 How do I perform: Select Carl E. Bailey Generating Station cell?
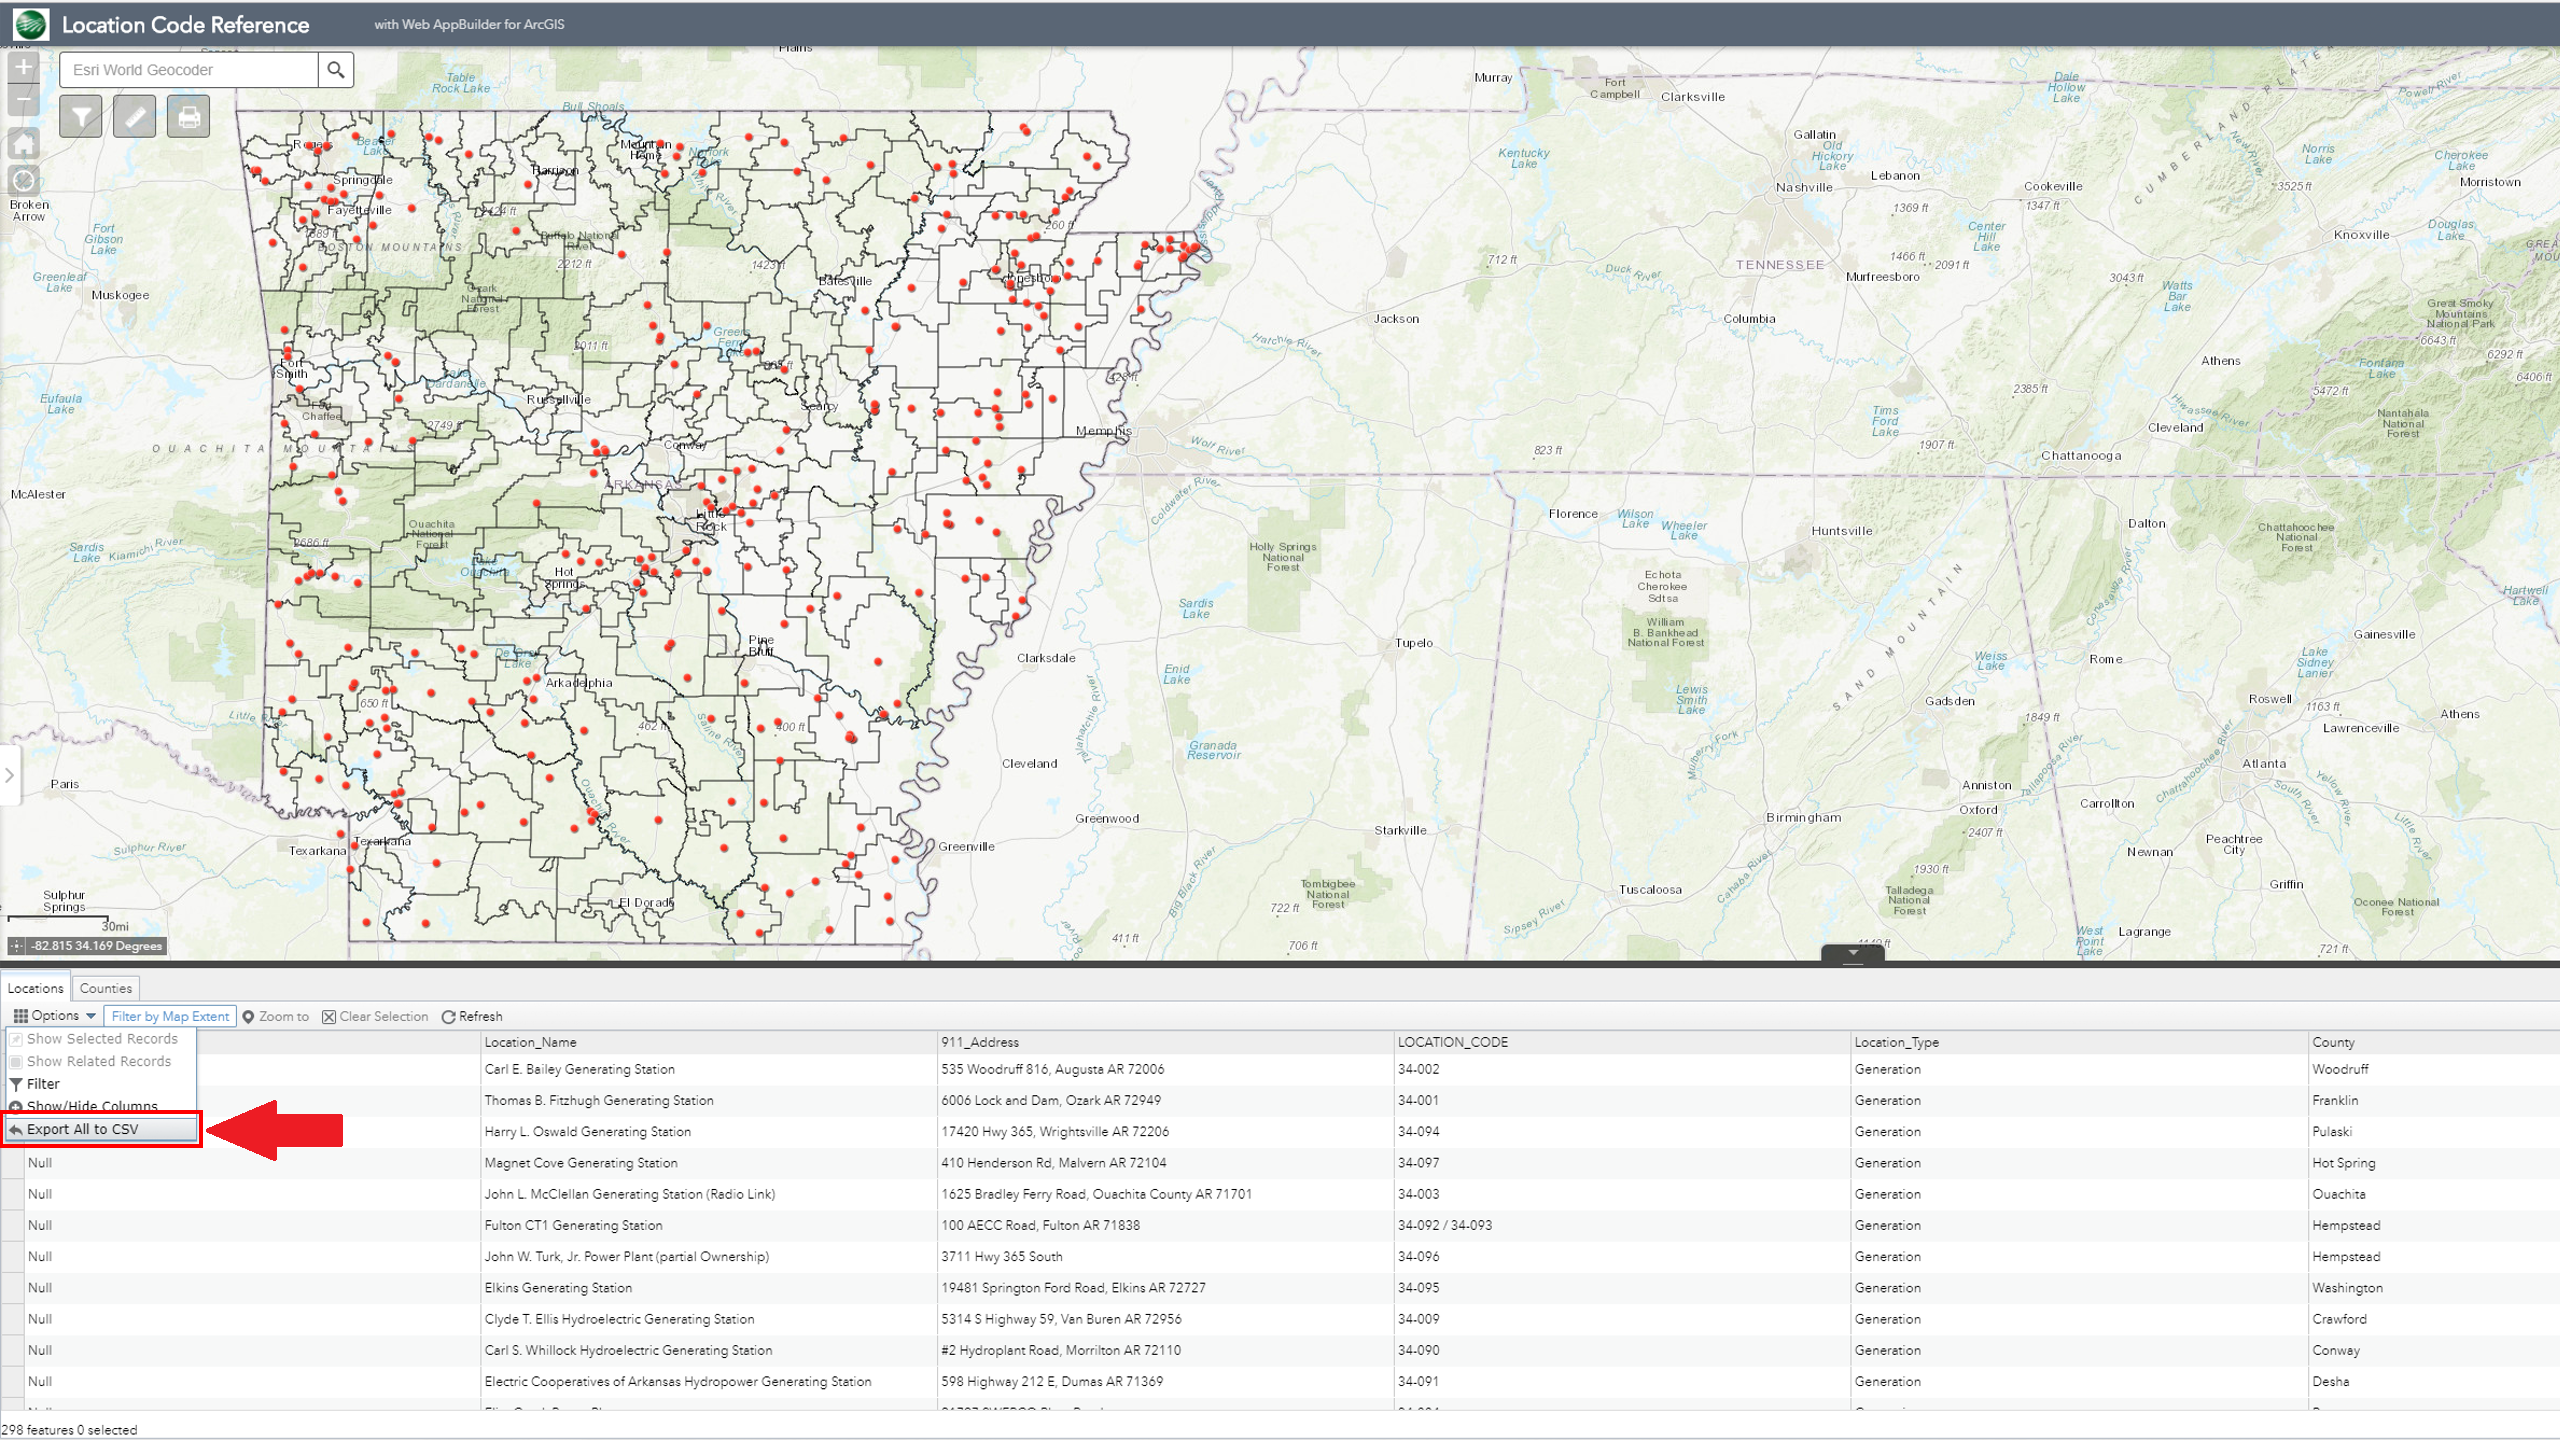click(x=708, y=1069)
